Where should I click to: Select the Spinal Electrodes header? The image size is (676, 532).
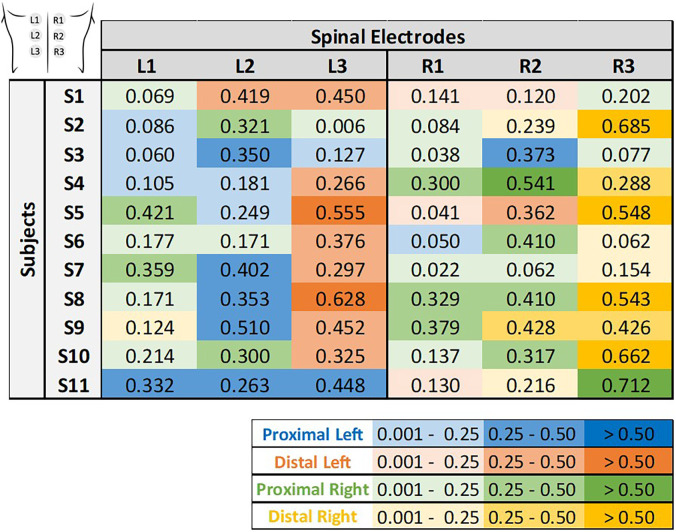click(x=387, y=36)
